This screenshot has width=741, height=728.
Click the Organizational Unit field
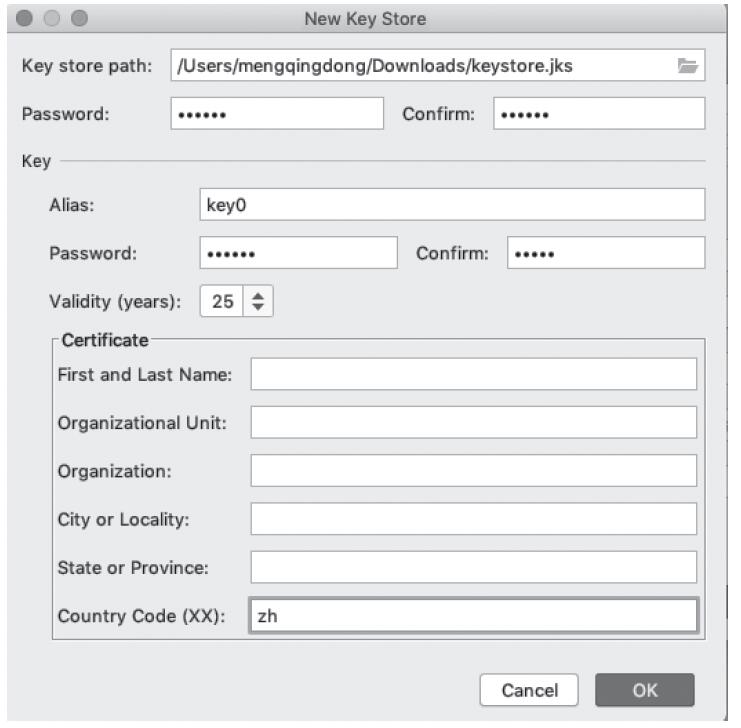[x=473, y=422]
